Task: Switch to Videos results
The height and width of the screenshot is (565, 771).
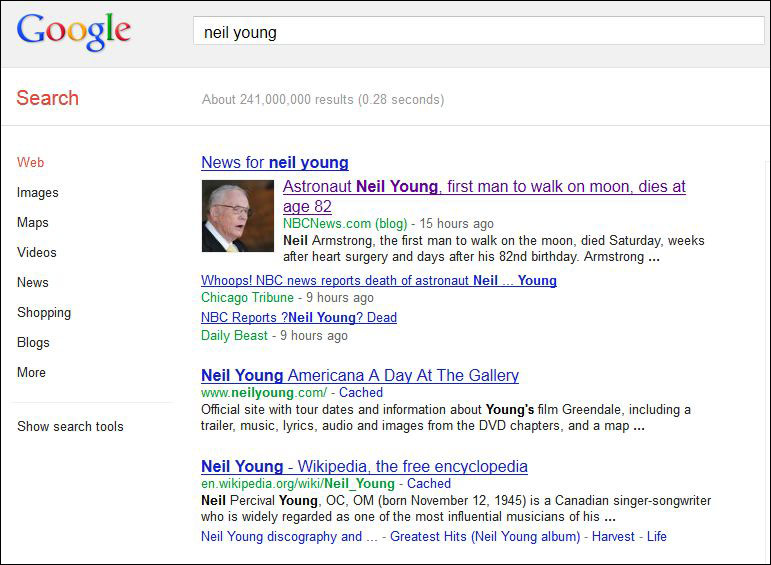Action: coord(36,252)
